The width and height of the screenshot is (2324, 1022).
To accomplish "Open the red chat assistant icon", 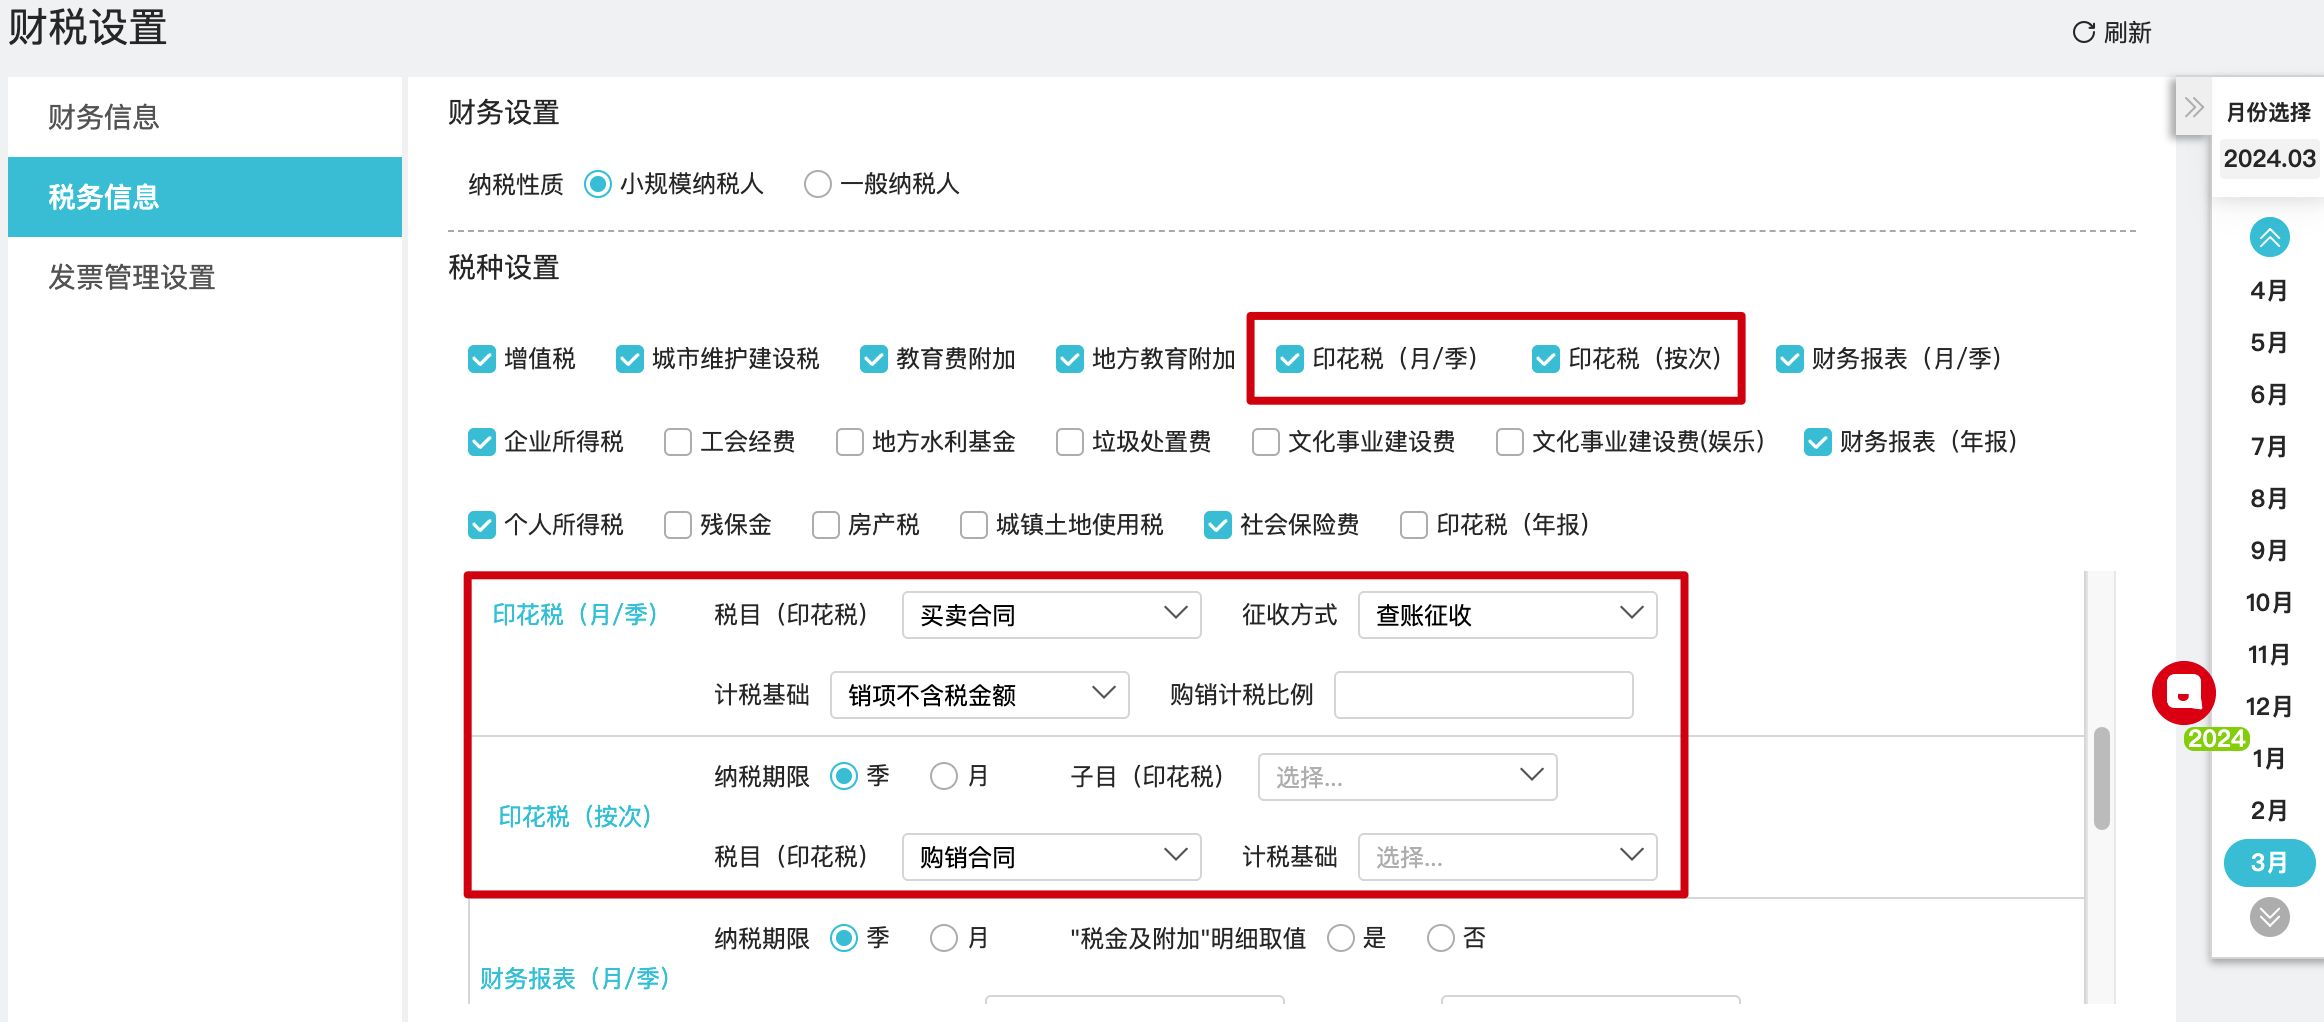I will pyautogui.click(x=2183, y=693).
